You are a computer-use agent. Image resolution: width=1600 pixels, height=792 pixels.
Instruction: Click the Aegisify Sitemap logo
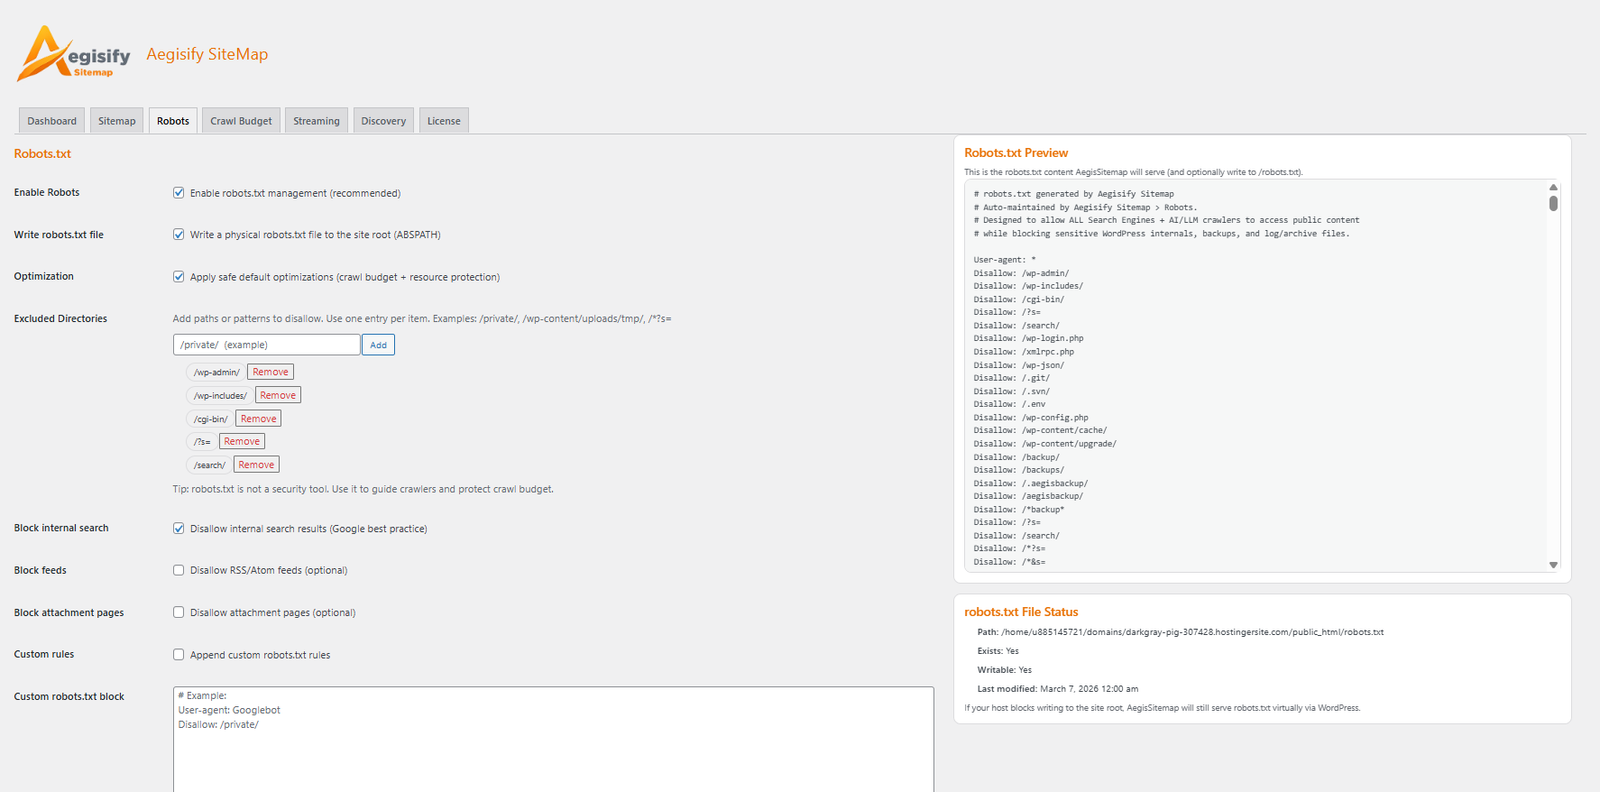click(74, 54)
